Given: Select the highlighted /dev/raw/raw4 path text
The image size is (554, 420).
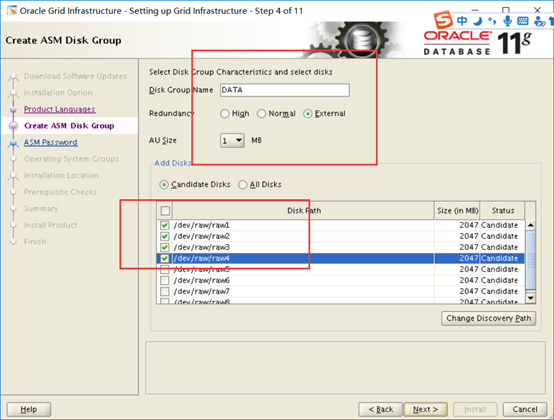Looking at the screenshot, I should [x=201, y=258].
